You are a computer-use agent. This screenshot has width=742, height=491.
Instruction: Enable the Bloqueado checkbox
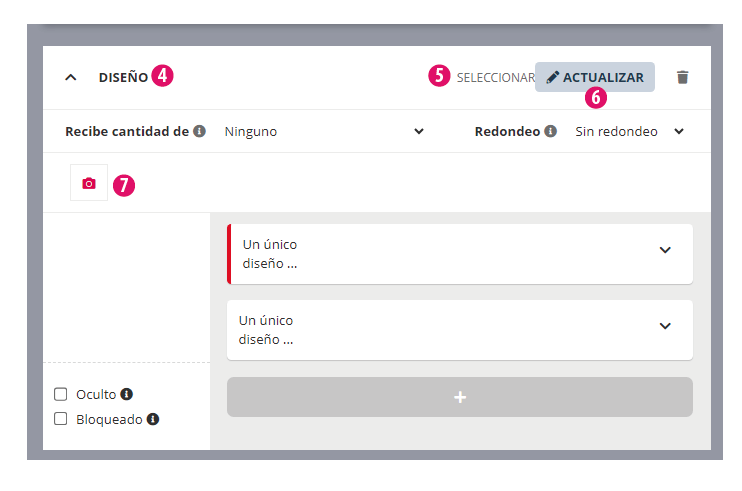61,419
